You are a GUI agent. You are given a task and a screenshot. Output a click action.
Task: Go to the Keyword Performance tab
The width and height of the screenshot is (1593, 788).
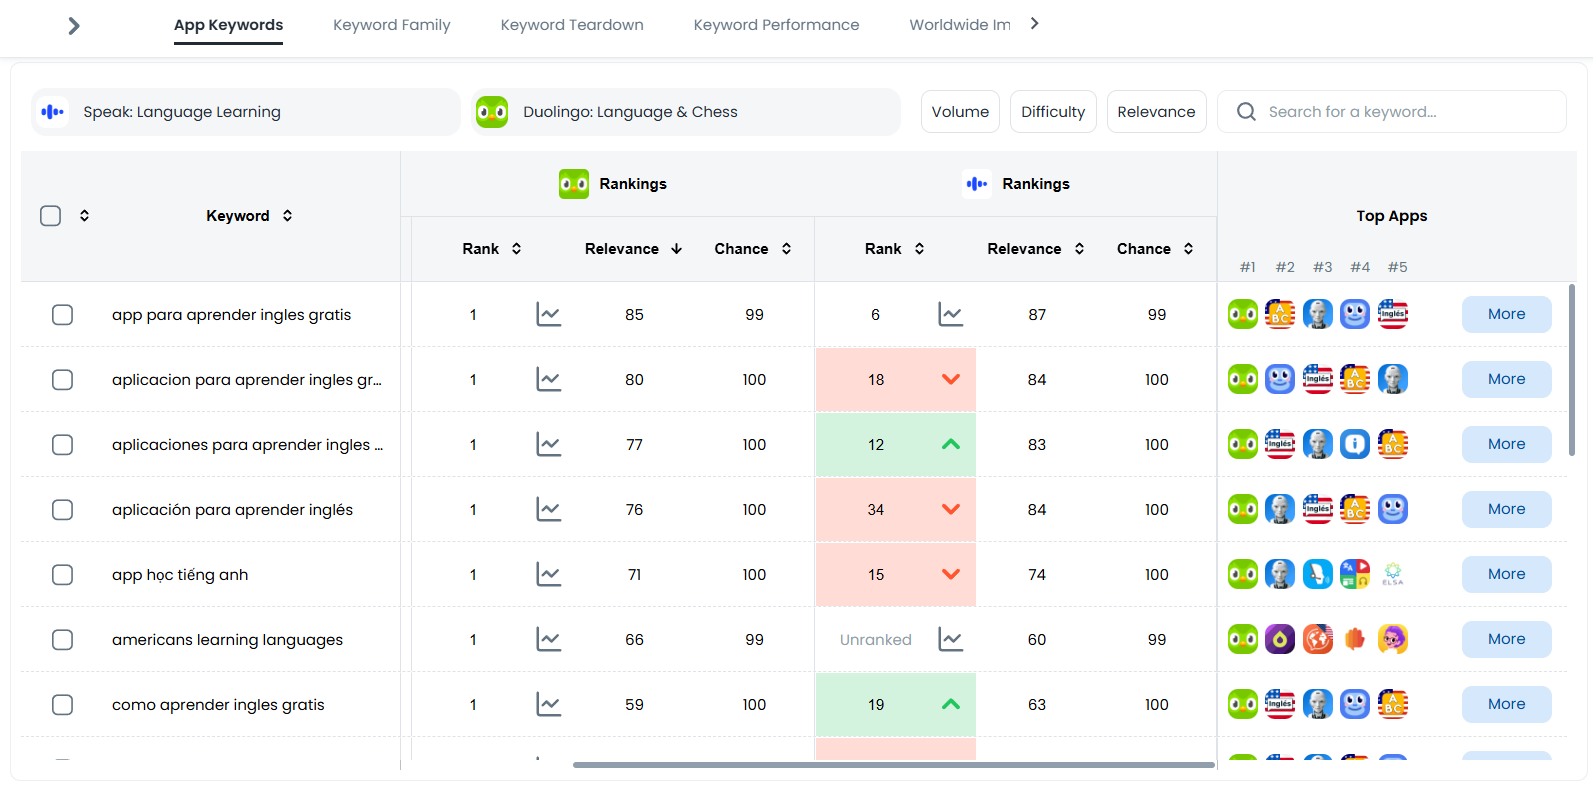[776, 25]
